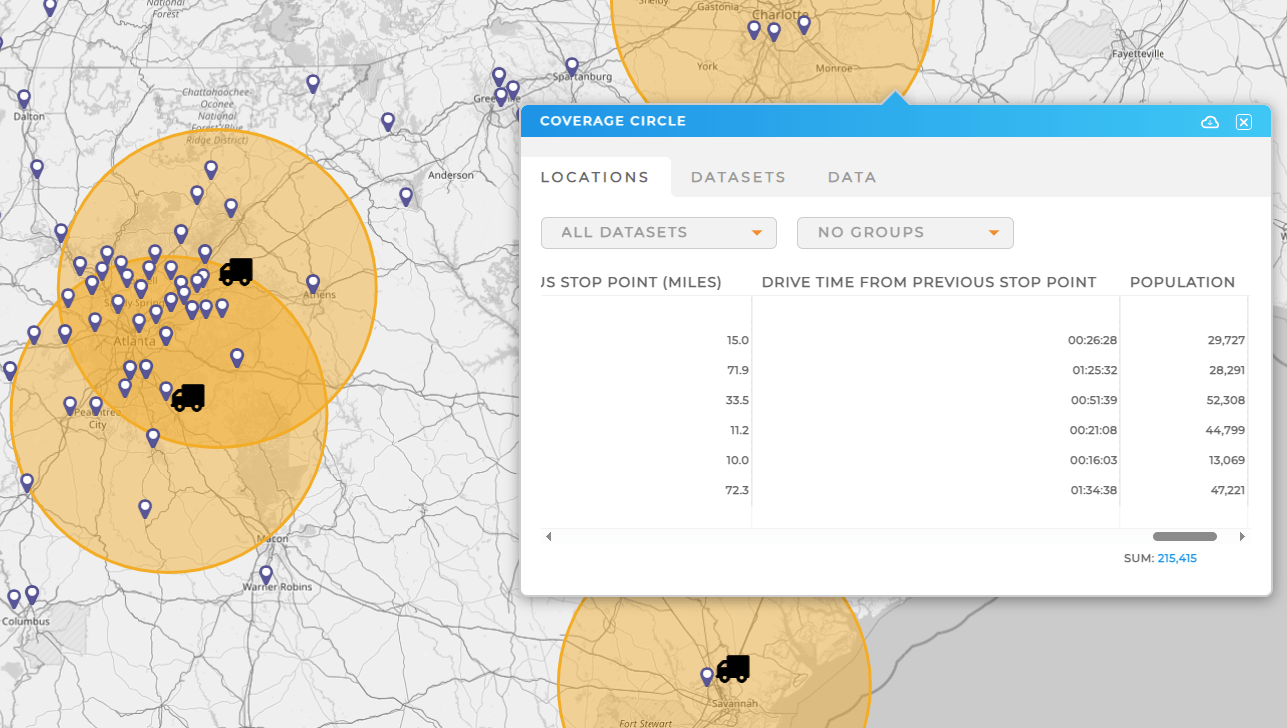Click the truck icon in the northern Atlanta circle

click(x=236, y=271)
